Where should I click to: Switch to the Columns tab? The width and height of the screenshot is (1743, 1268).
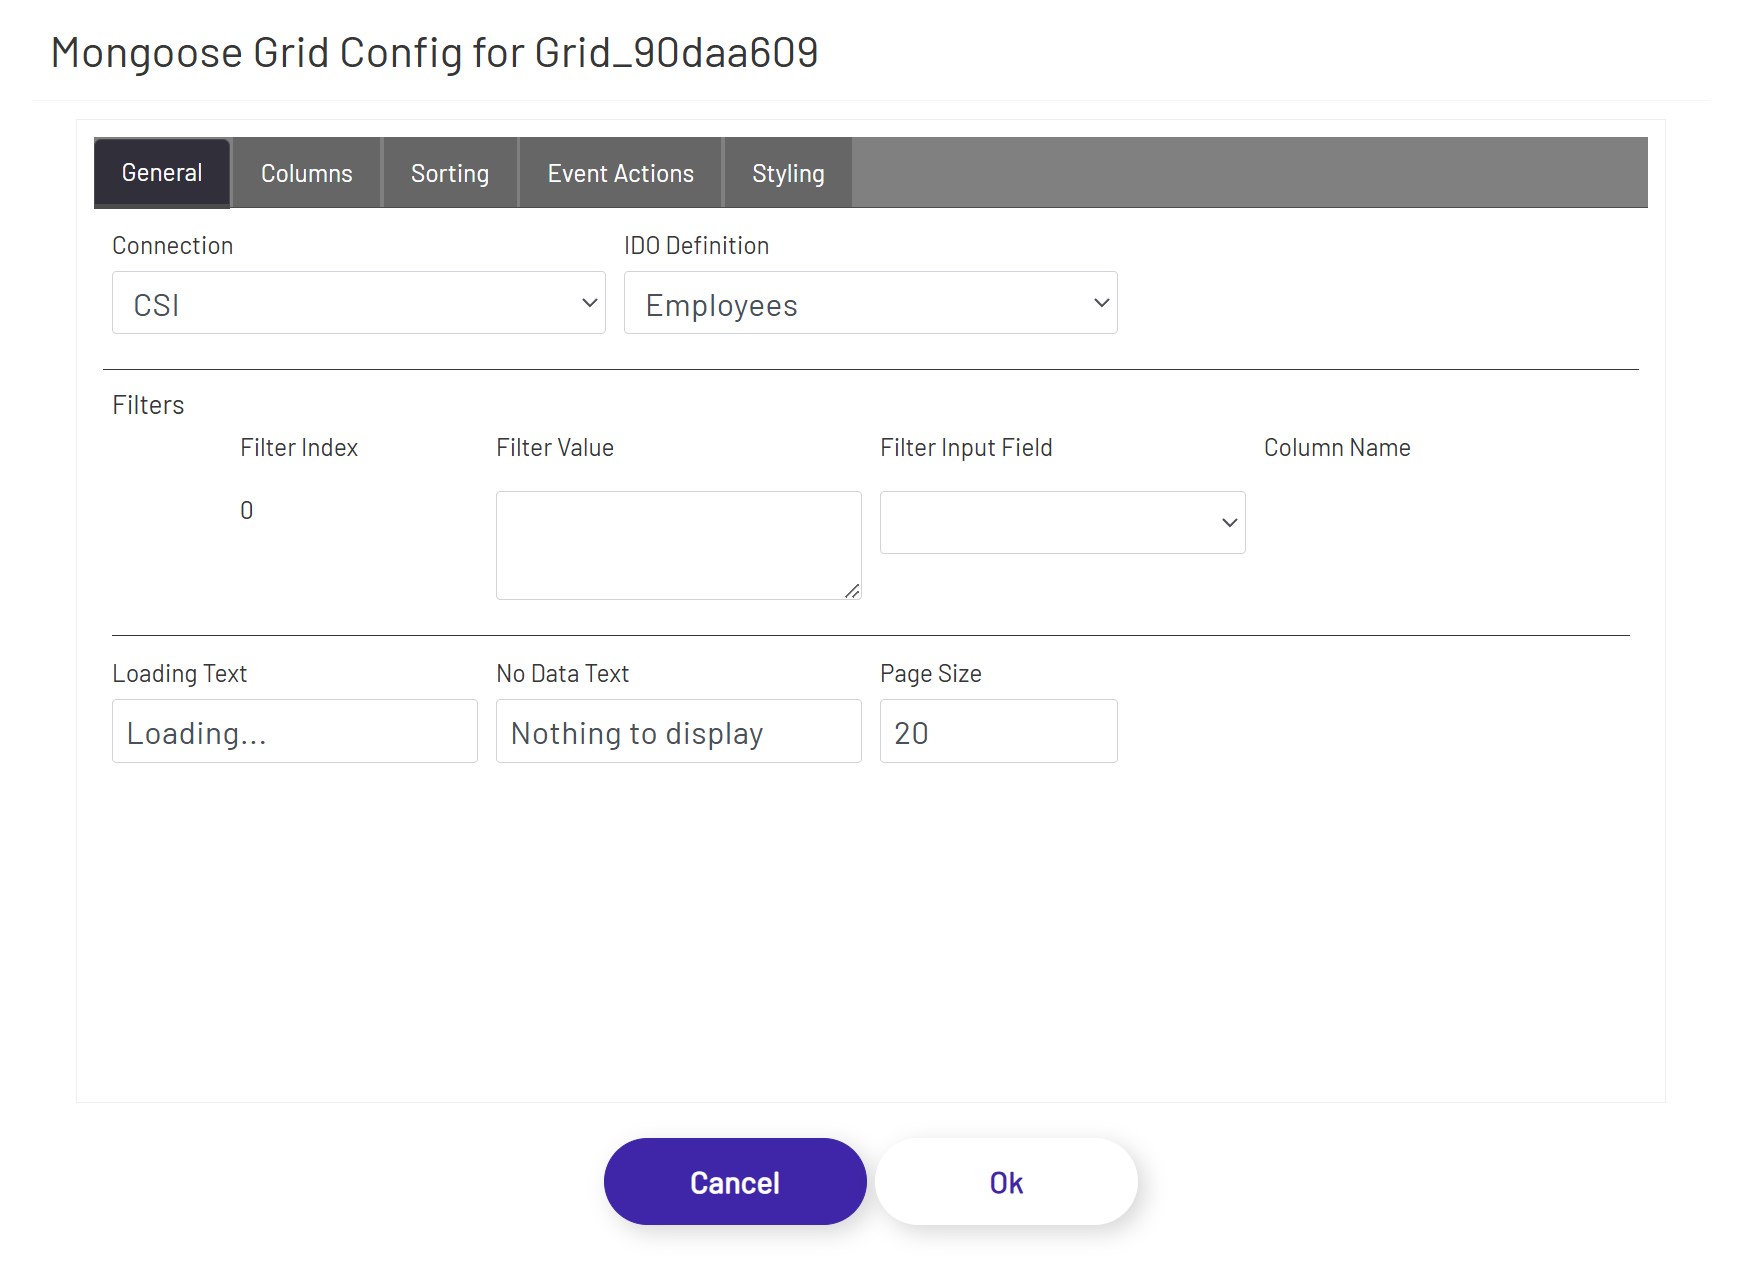point(305,172)
